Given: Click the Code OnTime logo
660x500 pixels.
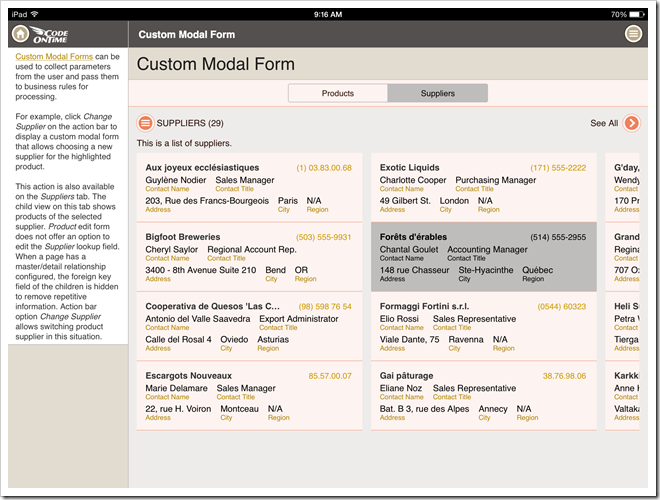Looking at the screenshot, I should click(50, 35).
